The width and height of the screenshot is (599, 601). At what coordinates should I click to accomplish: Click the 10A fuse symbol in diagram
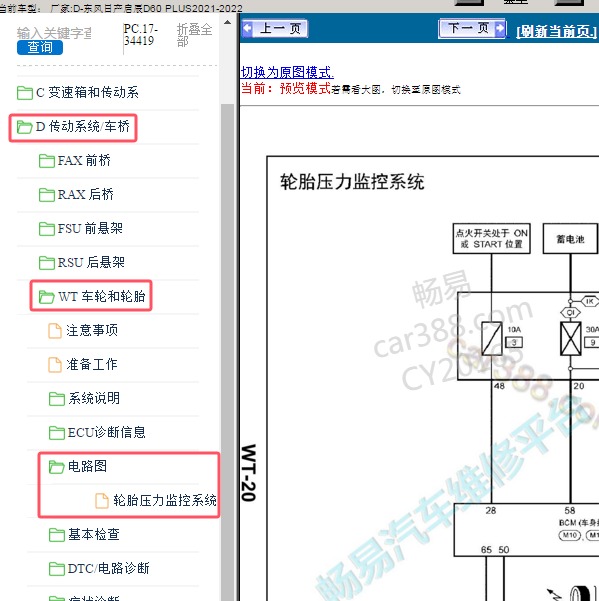coord(492,338)
